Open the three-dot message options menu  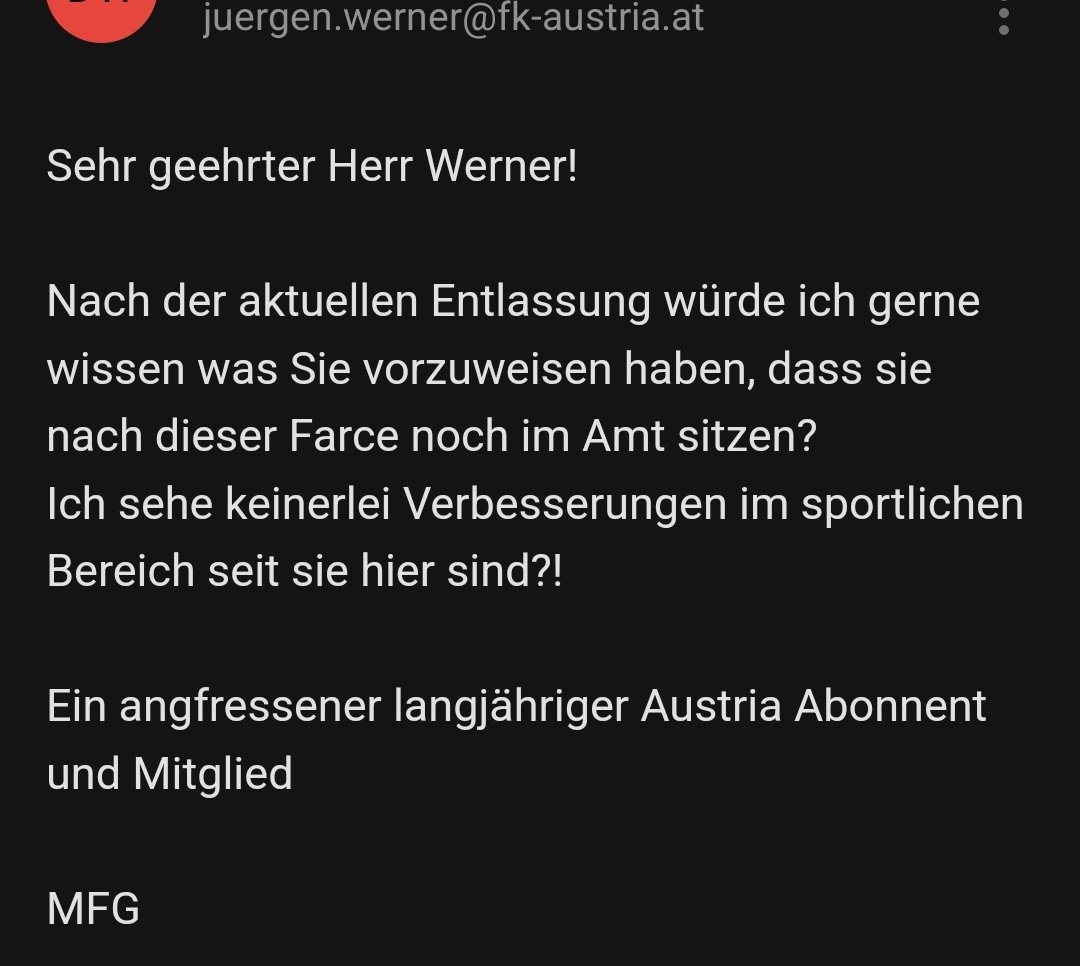tap(1004, 21)
